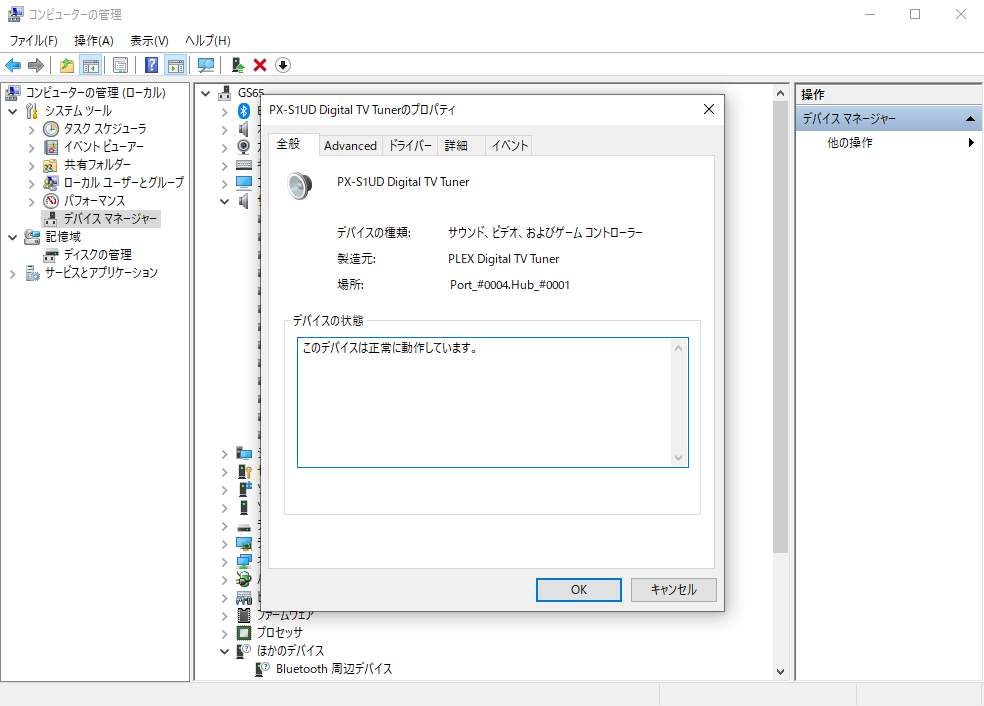This screenshot has width=984, height=706.
Task: Switch to the ドライバー tab
Action: [410, 146]
